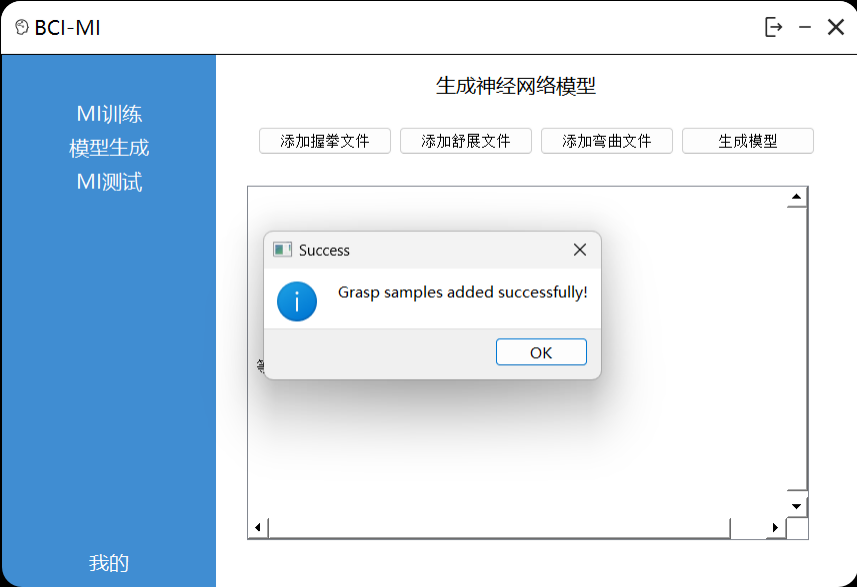Close the Success dialog with X
The width and height of the screenshot is (857, 588).
(x=580, y=250)
